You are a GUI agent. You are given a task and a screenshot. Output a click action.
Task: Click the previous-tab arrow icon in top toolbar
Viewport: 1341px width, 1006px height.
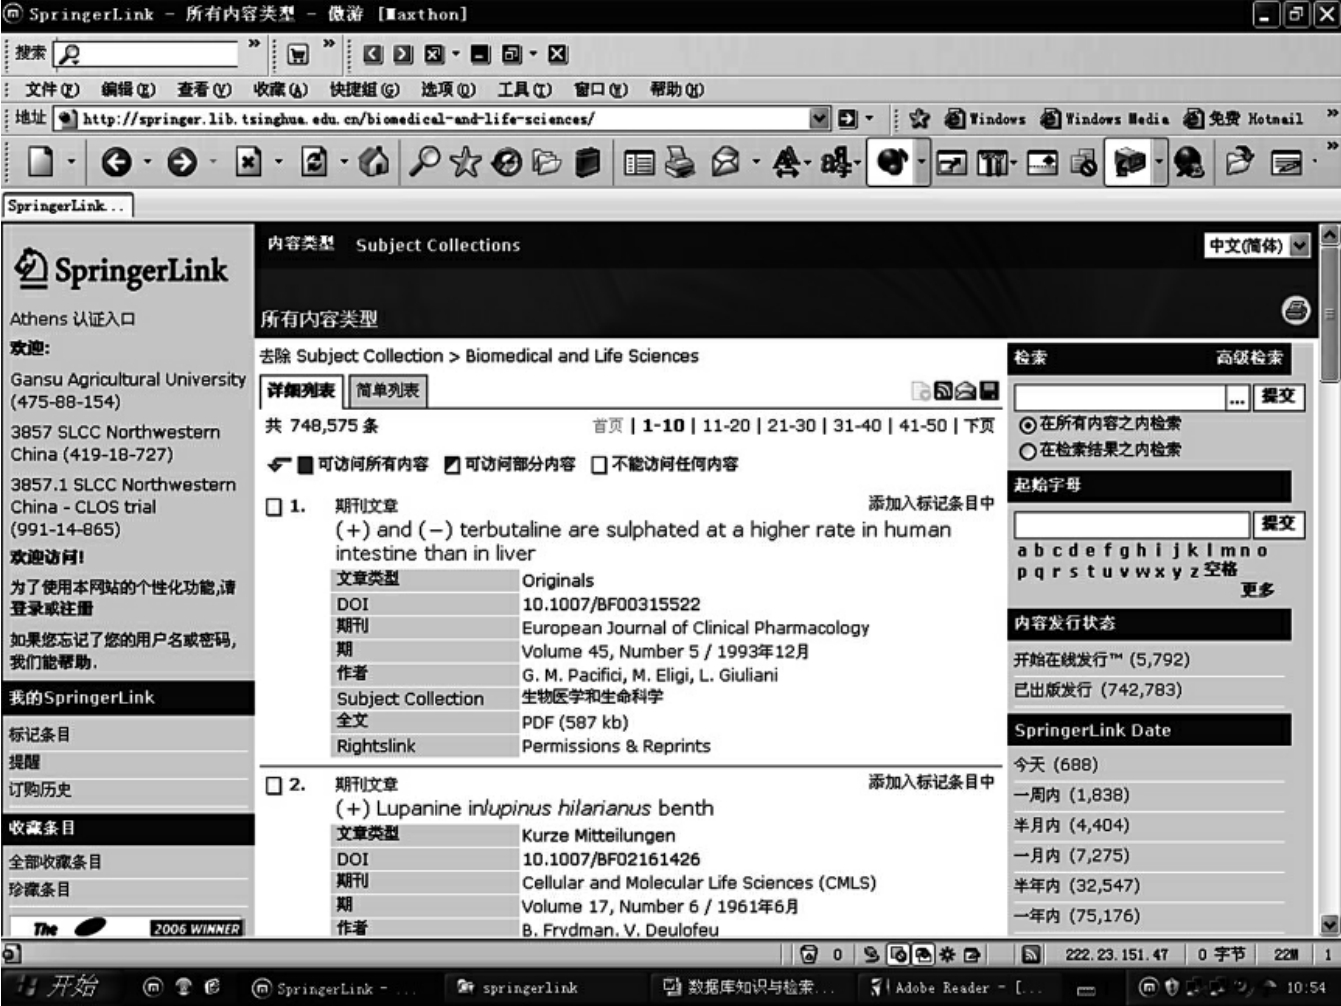[373, 54]
